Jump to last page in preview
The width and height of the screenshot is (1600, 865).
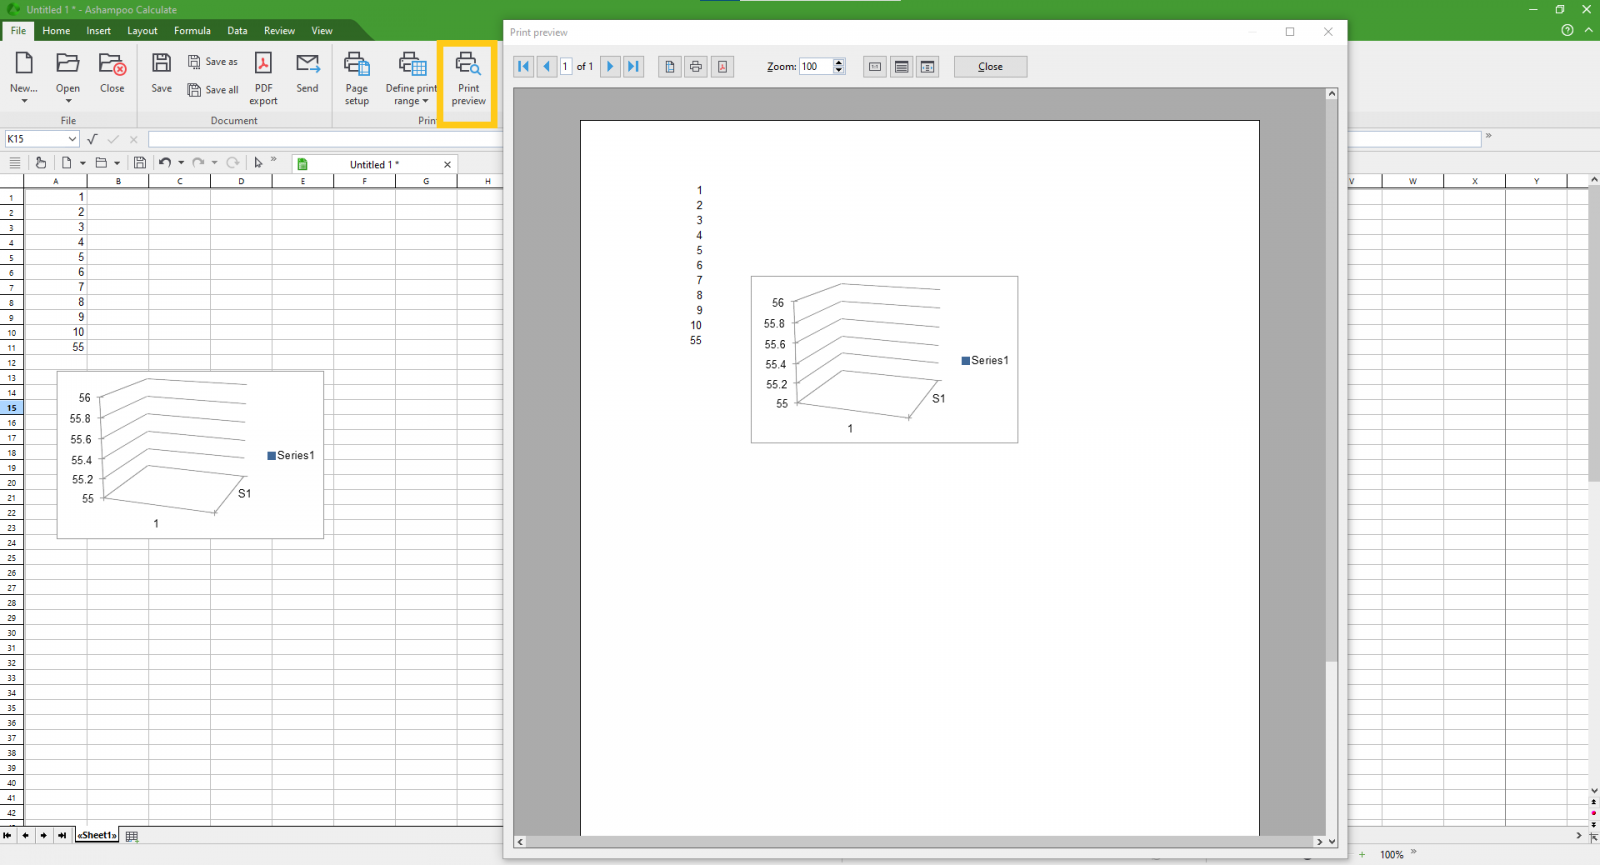633,67
